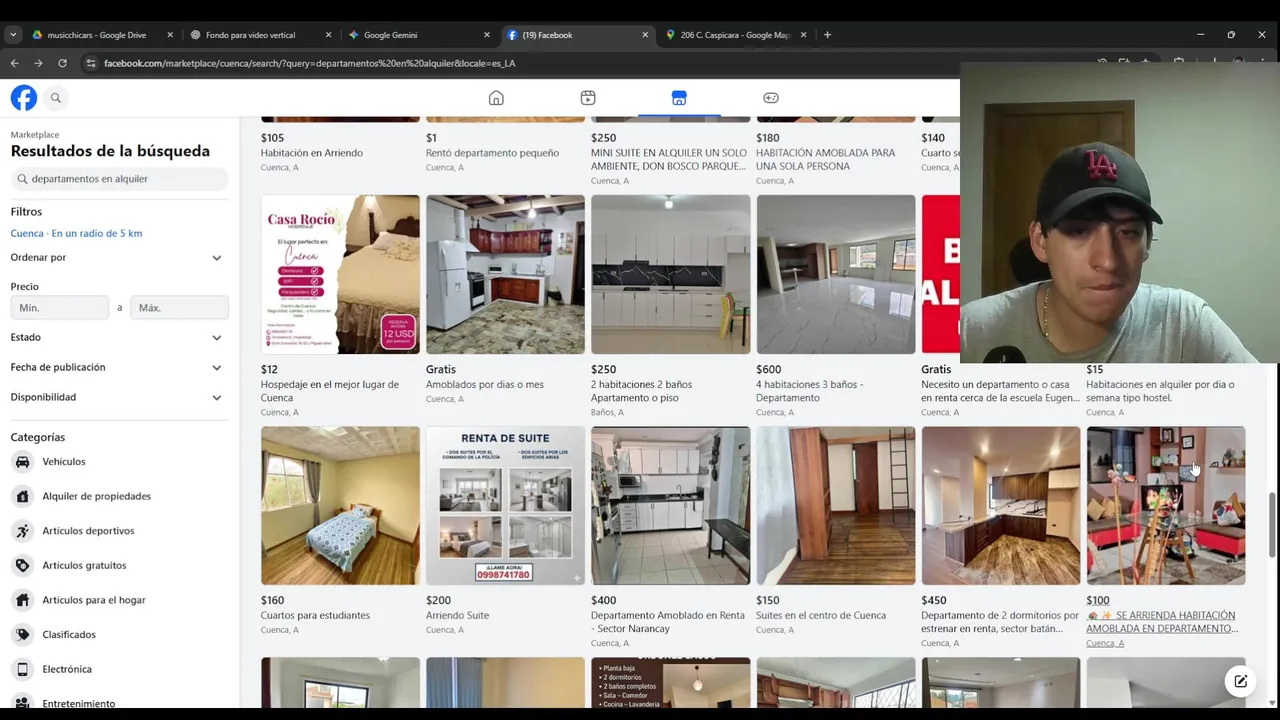Open a new browser tab with plus

pyautogui.click(x=827, y=35)
